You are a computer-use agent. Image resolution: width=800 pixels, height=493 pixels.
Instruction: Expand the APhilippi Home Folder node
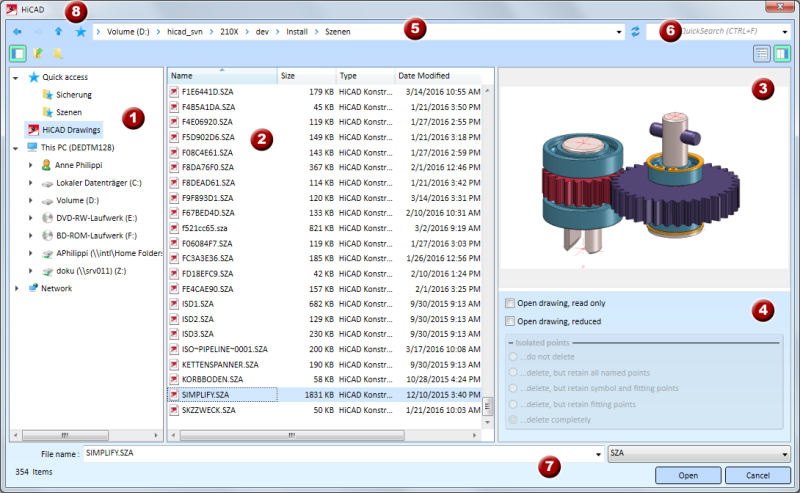[x=30, y=253]
